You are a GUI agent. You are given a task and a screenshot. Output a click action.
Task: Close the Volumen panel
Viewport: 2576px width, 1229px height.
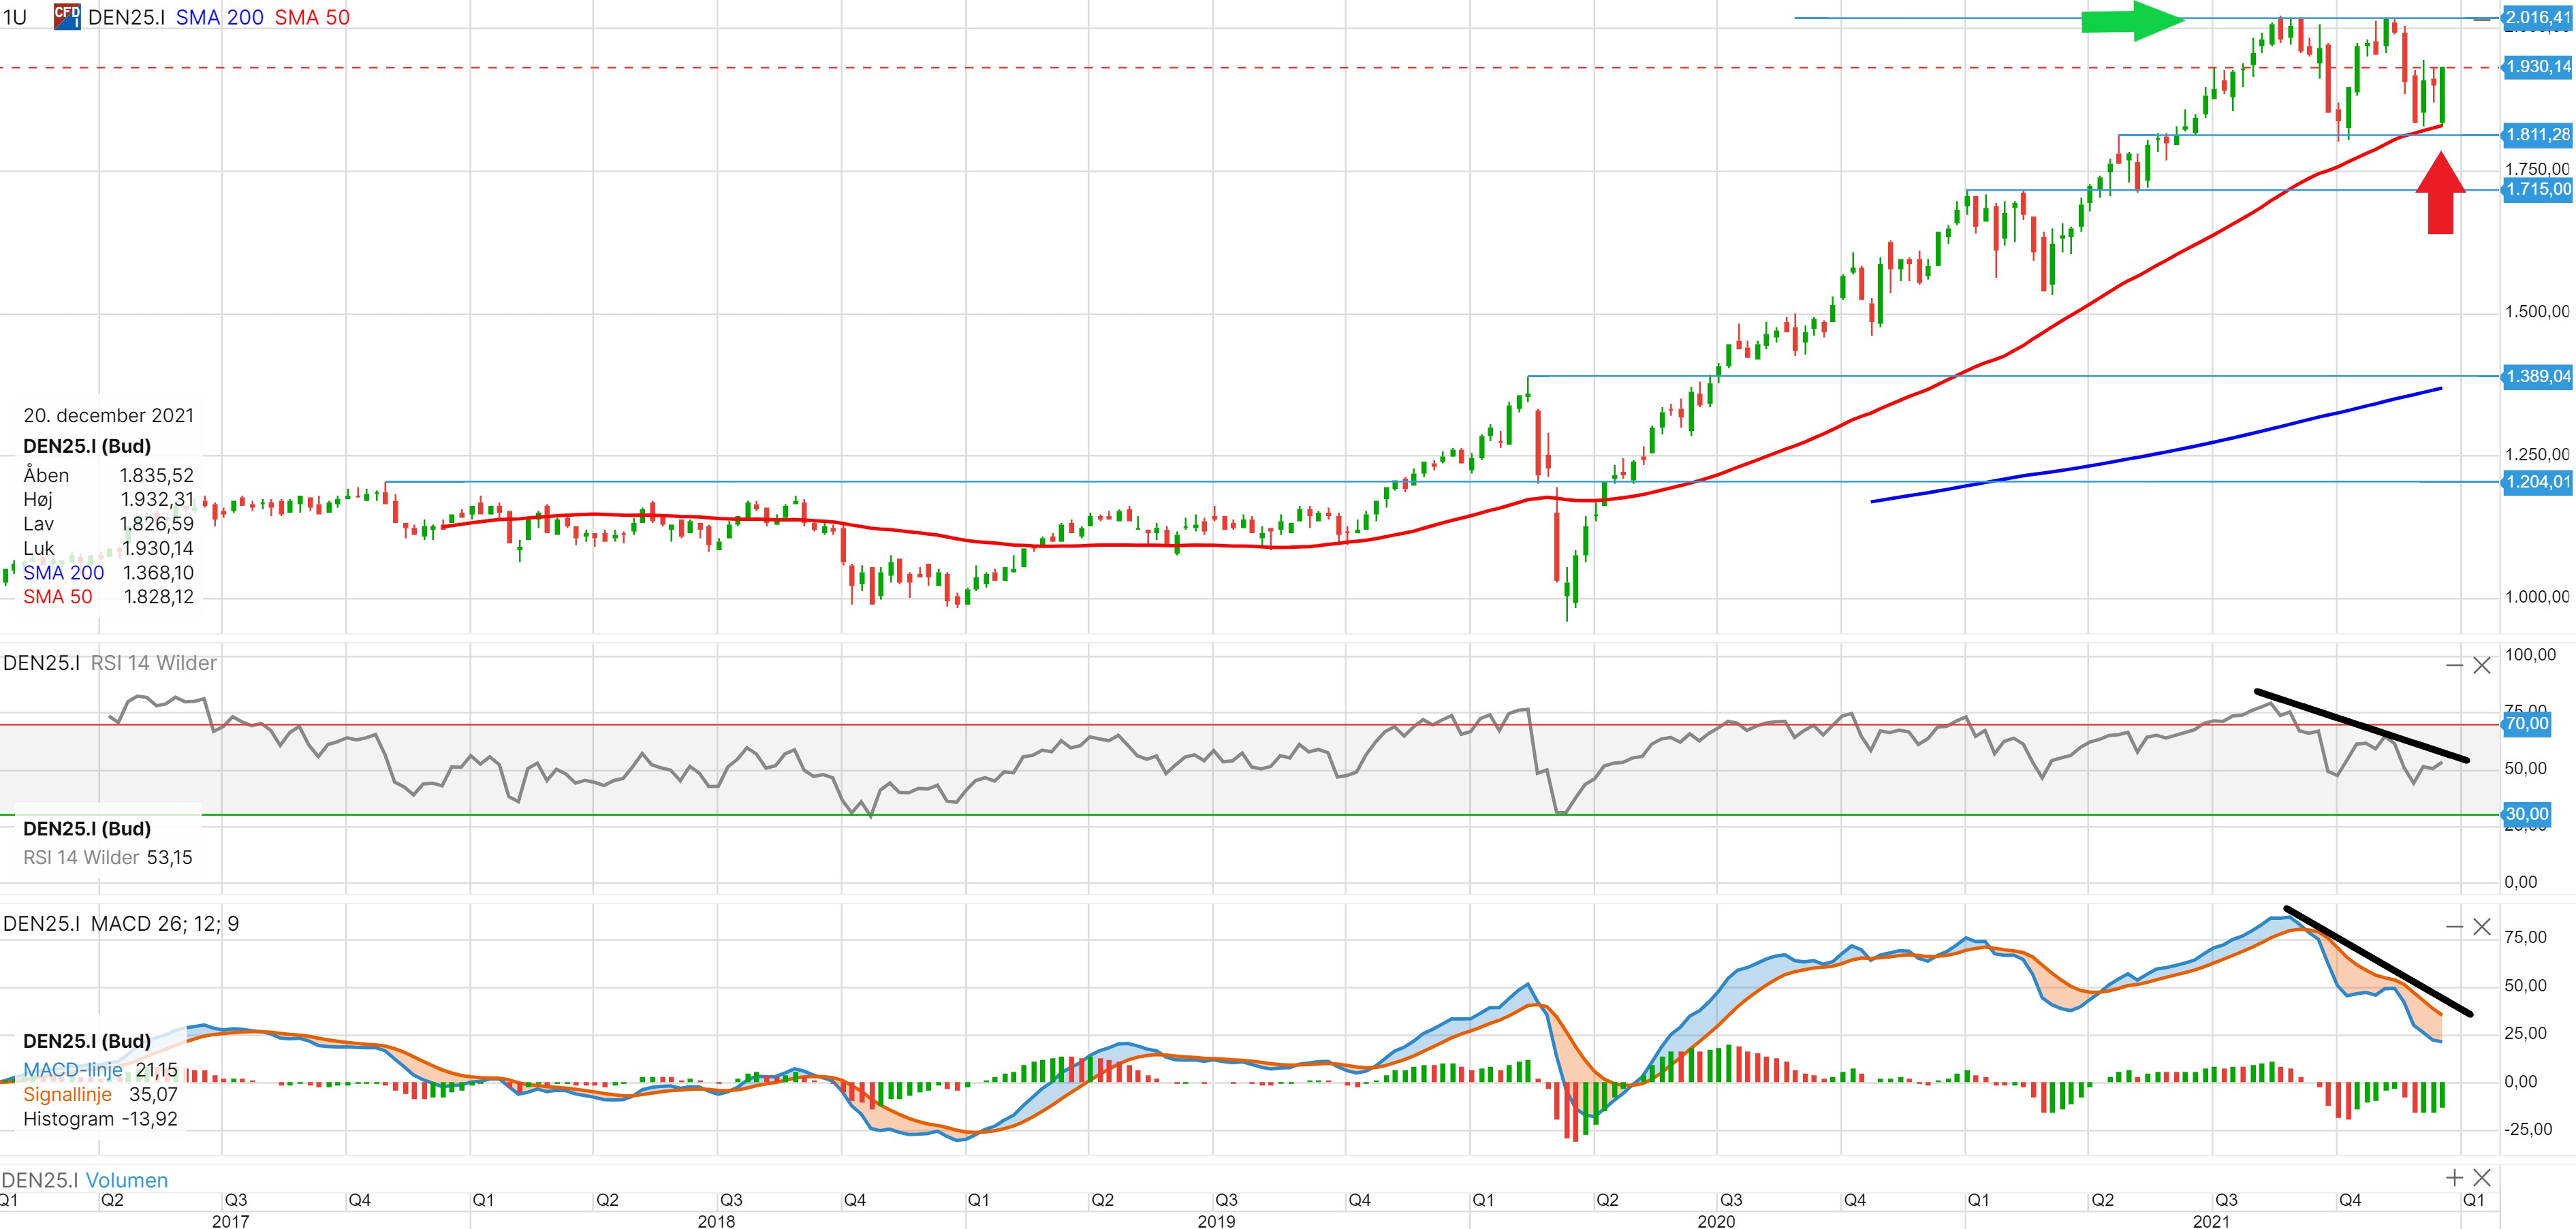2482,1178
